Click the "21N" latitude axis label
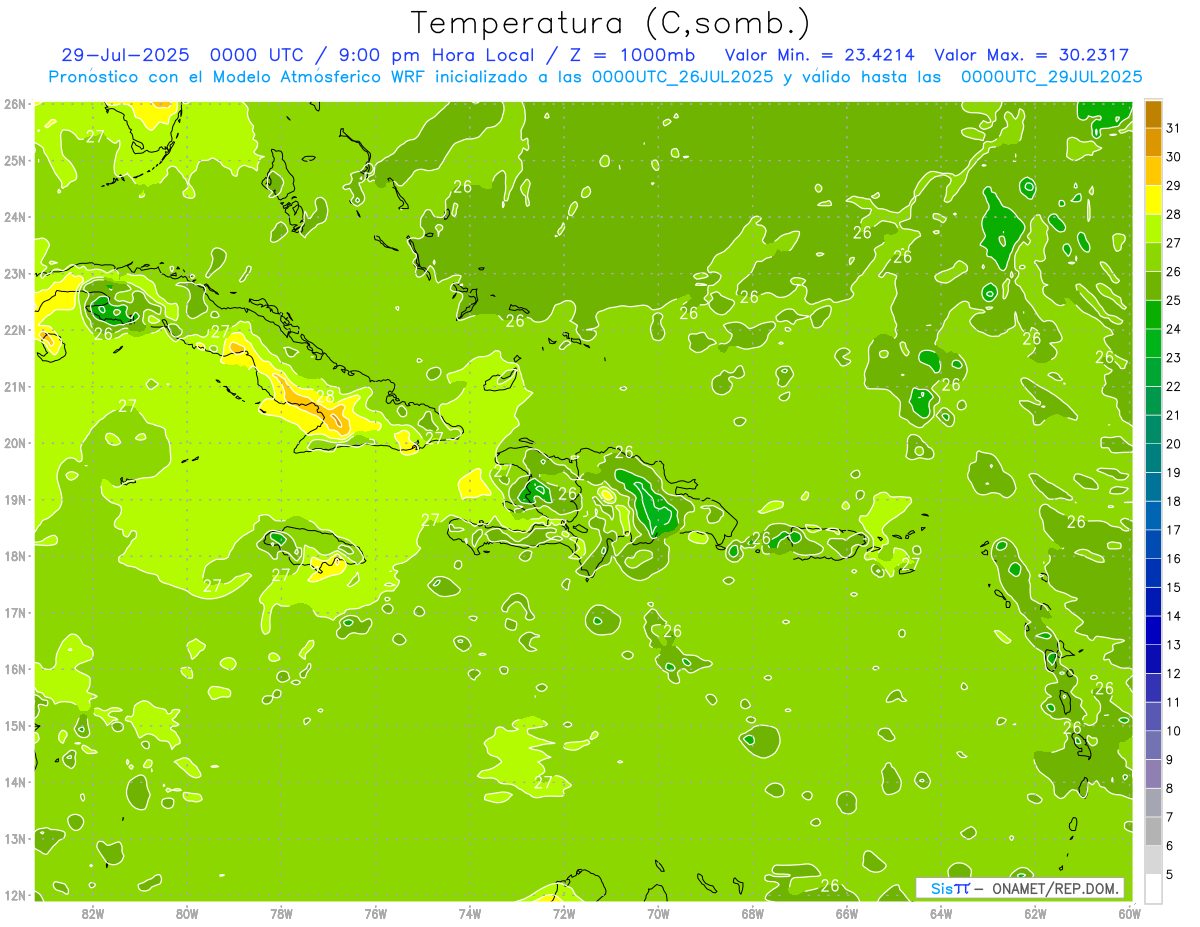1200x927 pixels. 15,386
